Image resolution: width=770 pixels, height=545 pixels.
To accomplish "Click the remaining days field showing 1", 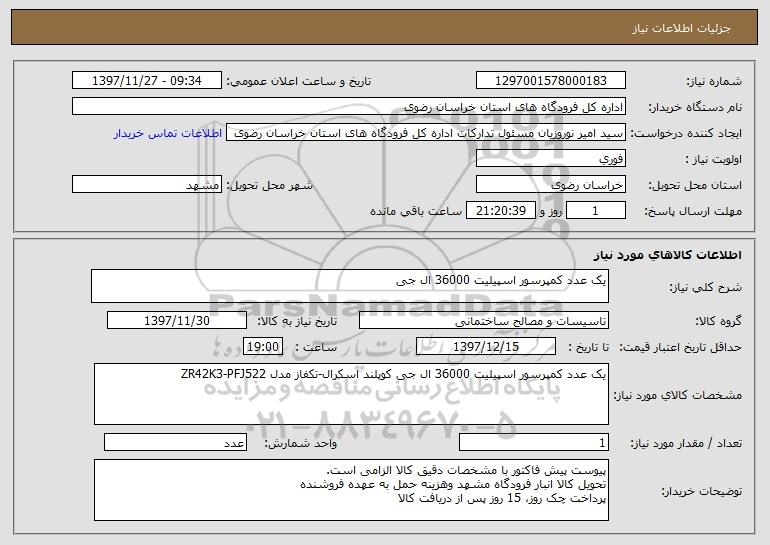I will tap(596, 211).
